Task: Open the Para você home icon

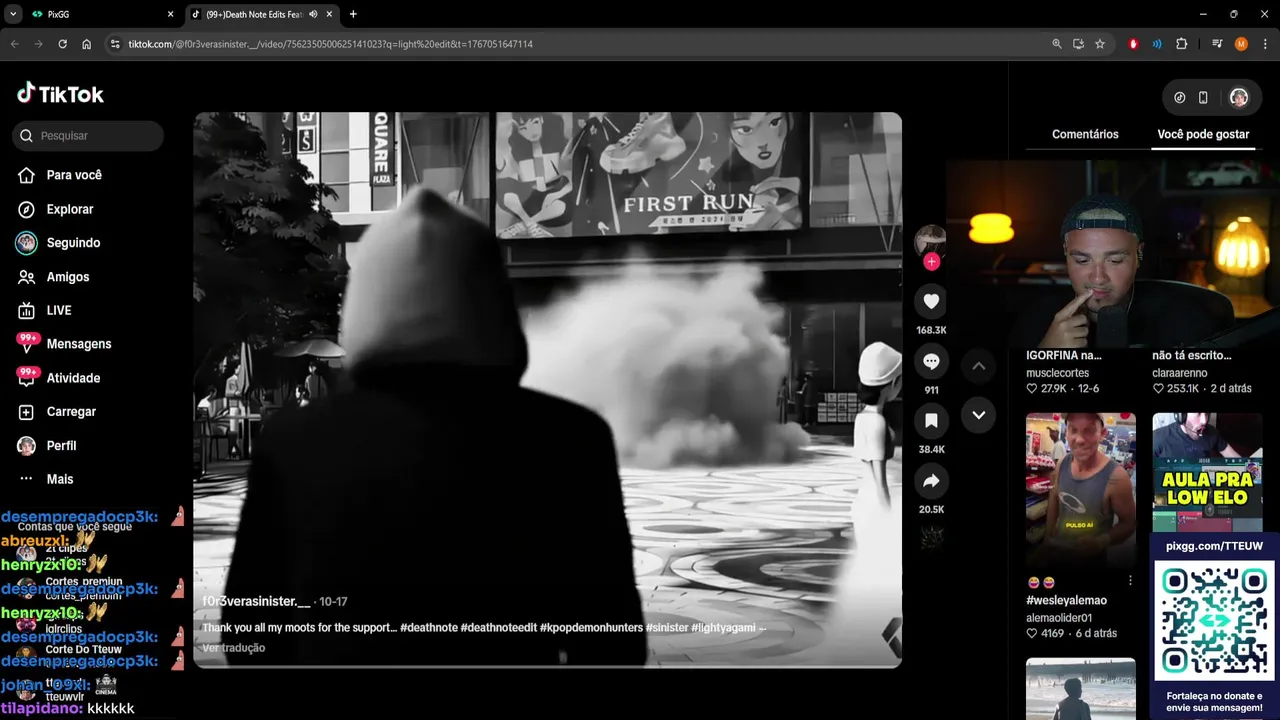Action: (x=27, y=175)
